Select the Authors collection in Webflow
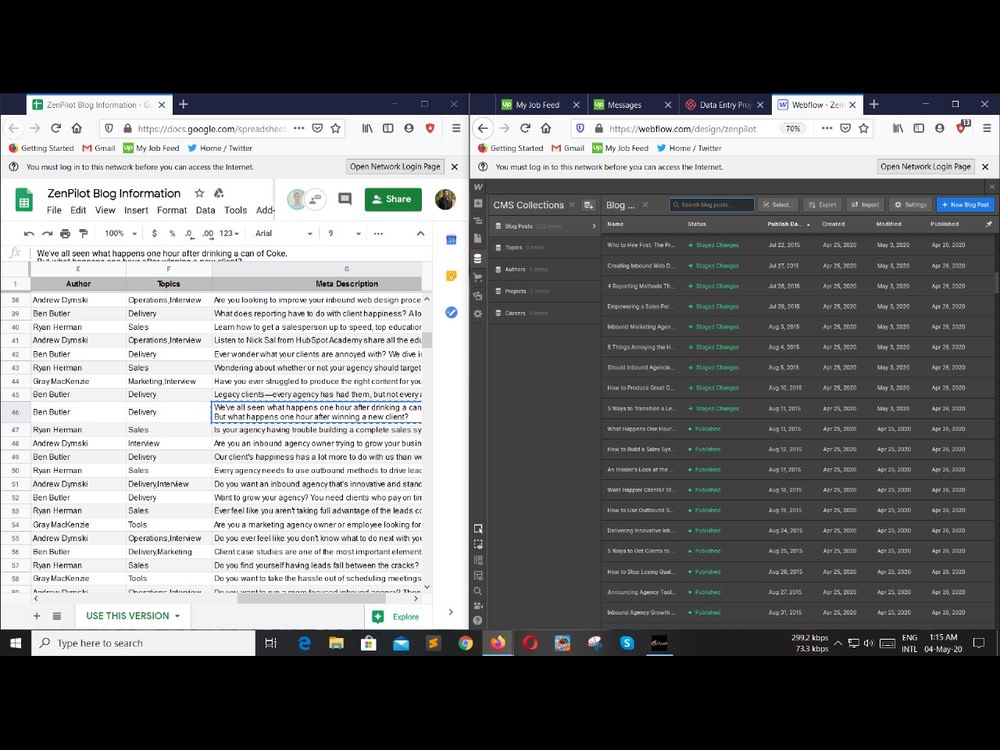Viewport: 1000px width, 750px height. (x=544, y=269)
